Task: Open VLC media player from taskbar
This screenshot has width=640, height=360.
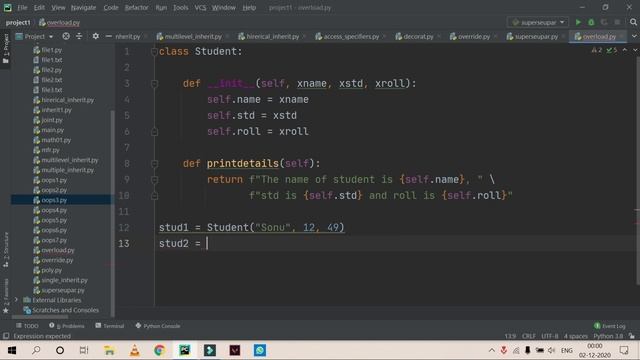Action: [135, 350]
